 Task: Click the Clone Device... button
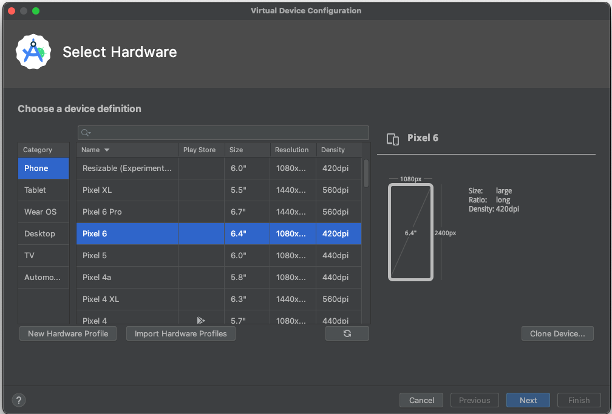tap(557, 334)
